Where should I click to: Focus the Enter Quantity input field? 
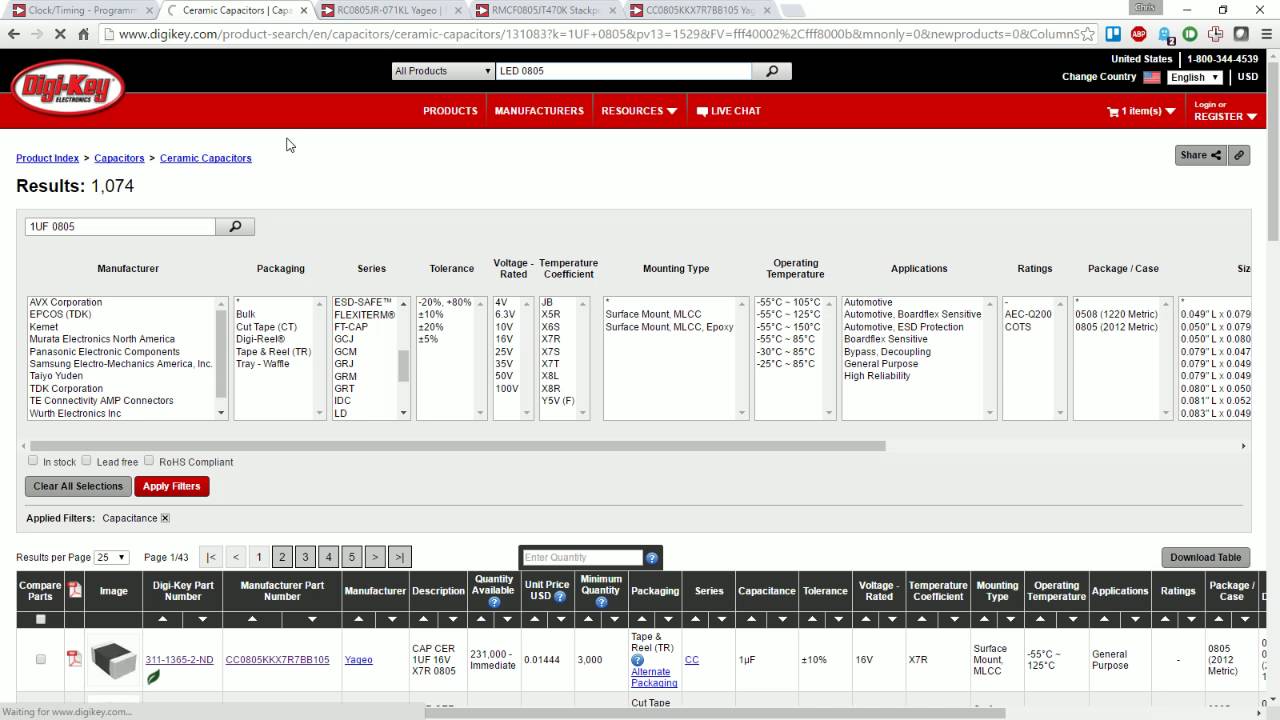coord(582,557)
